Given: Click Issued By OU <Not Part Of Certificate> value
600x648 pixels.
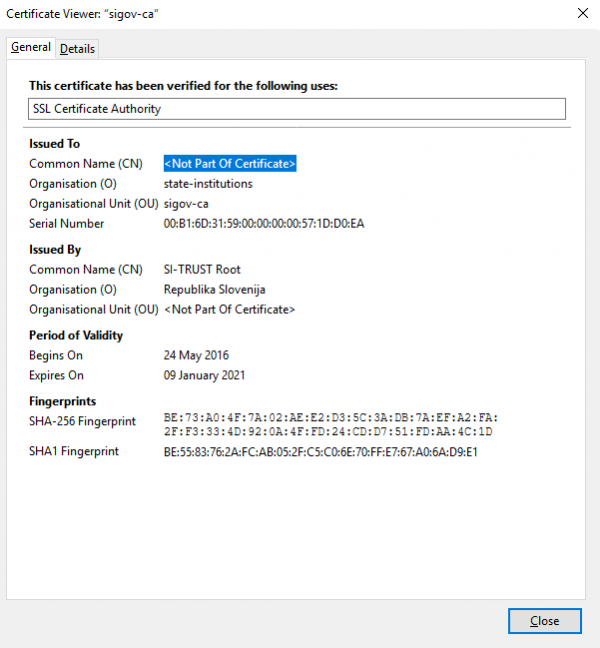Looking at the screenshot, I should (x=229, y=310).
